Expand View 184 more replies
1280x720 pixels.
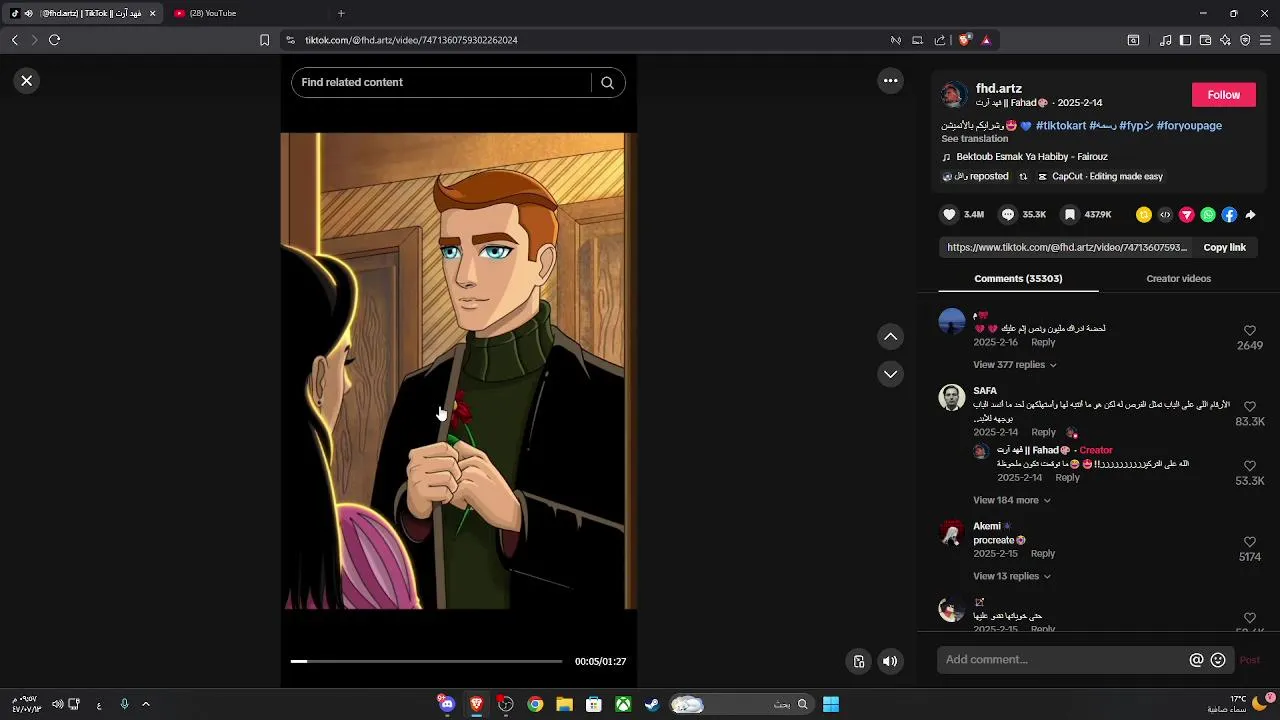click(x=1011, y=500)
